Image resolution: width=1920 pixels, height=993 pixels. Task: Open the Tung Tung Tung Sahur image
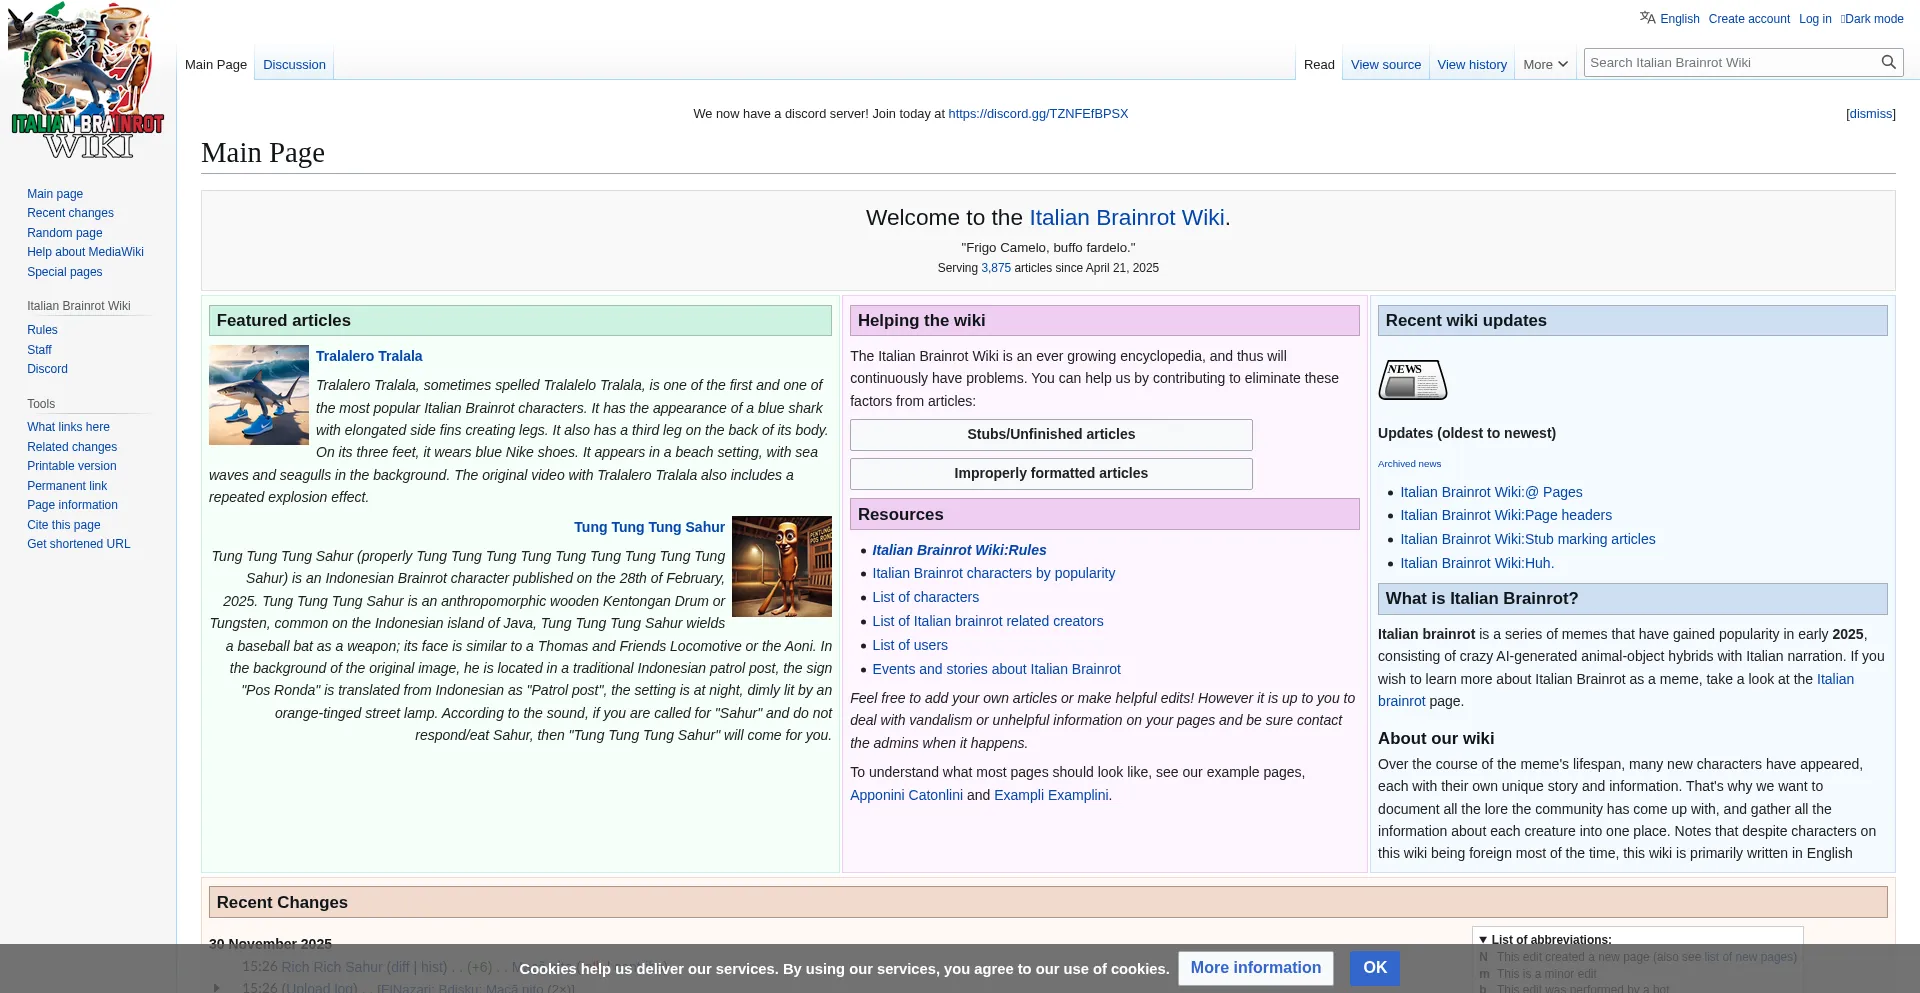coord(781,566)
